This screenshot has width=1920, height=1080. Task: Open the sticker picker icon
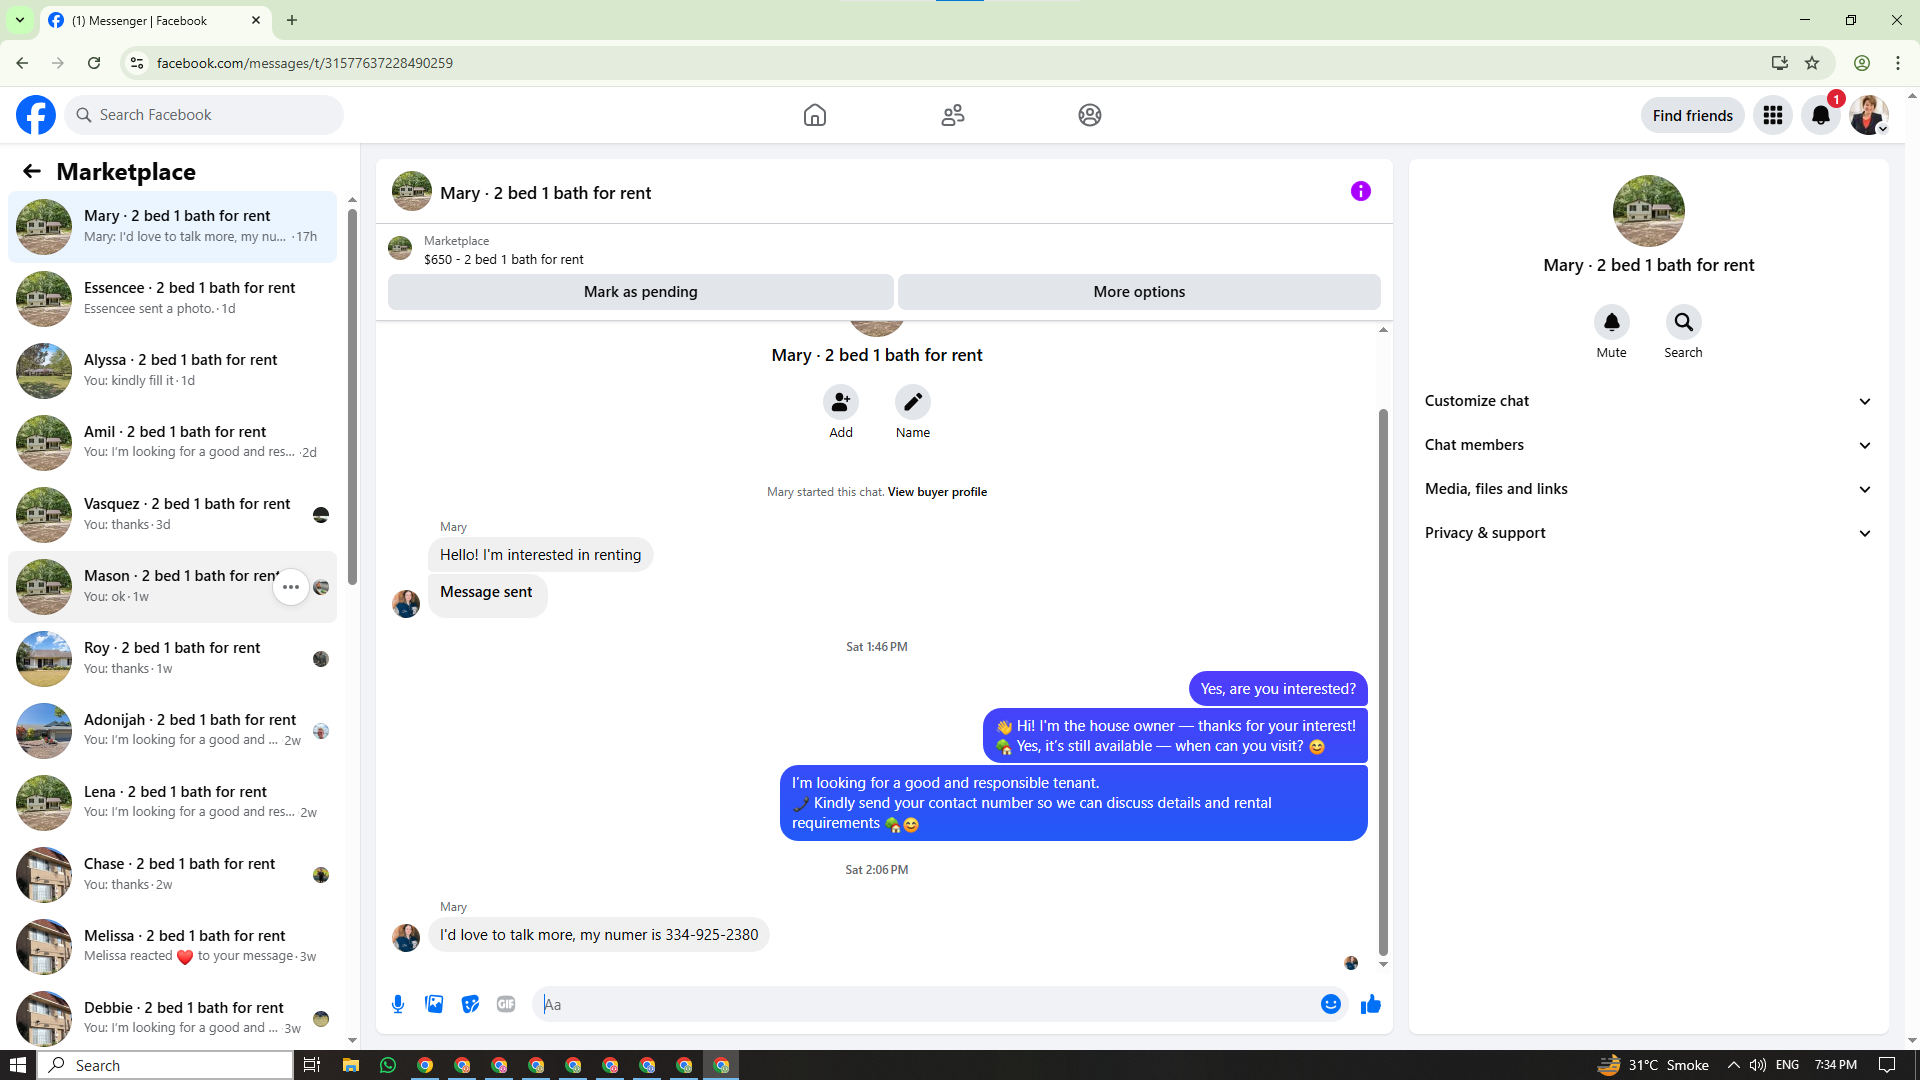pos(470,1004)
